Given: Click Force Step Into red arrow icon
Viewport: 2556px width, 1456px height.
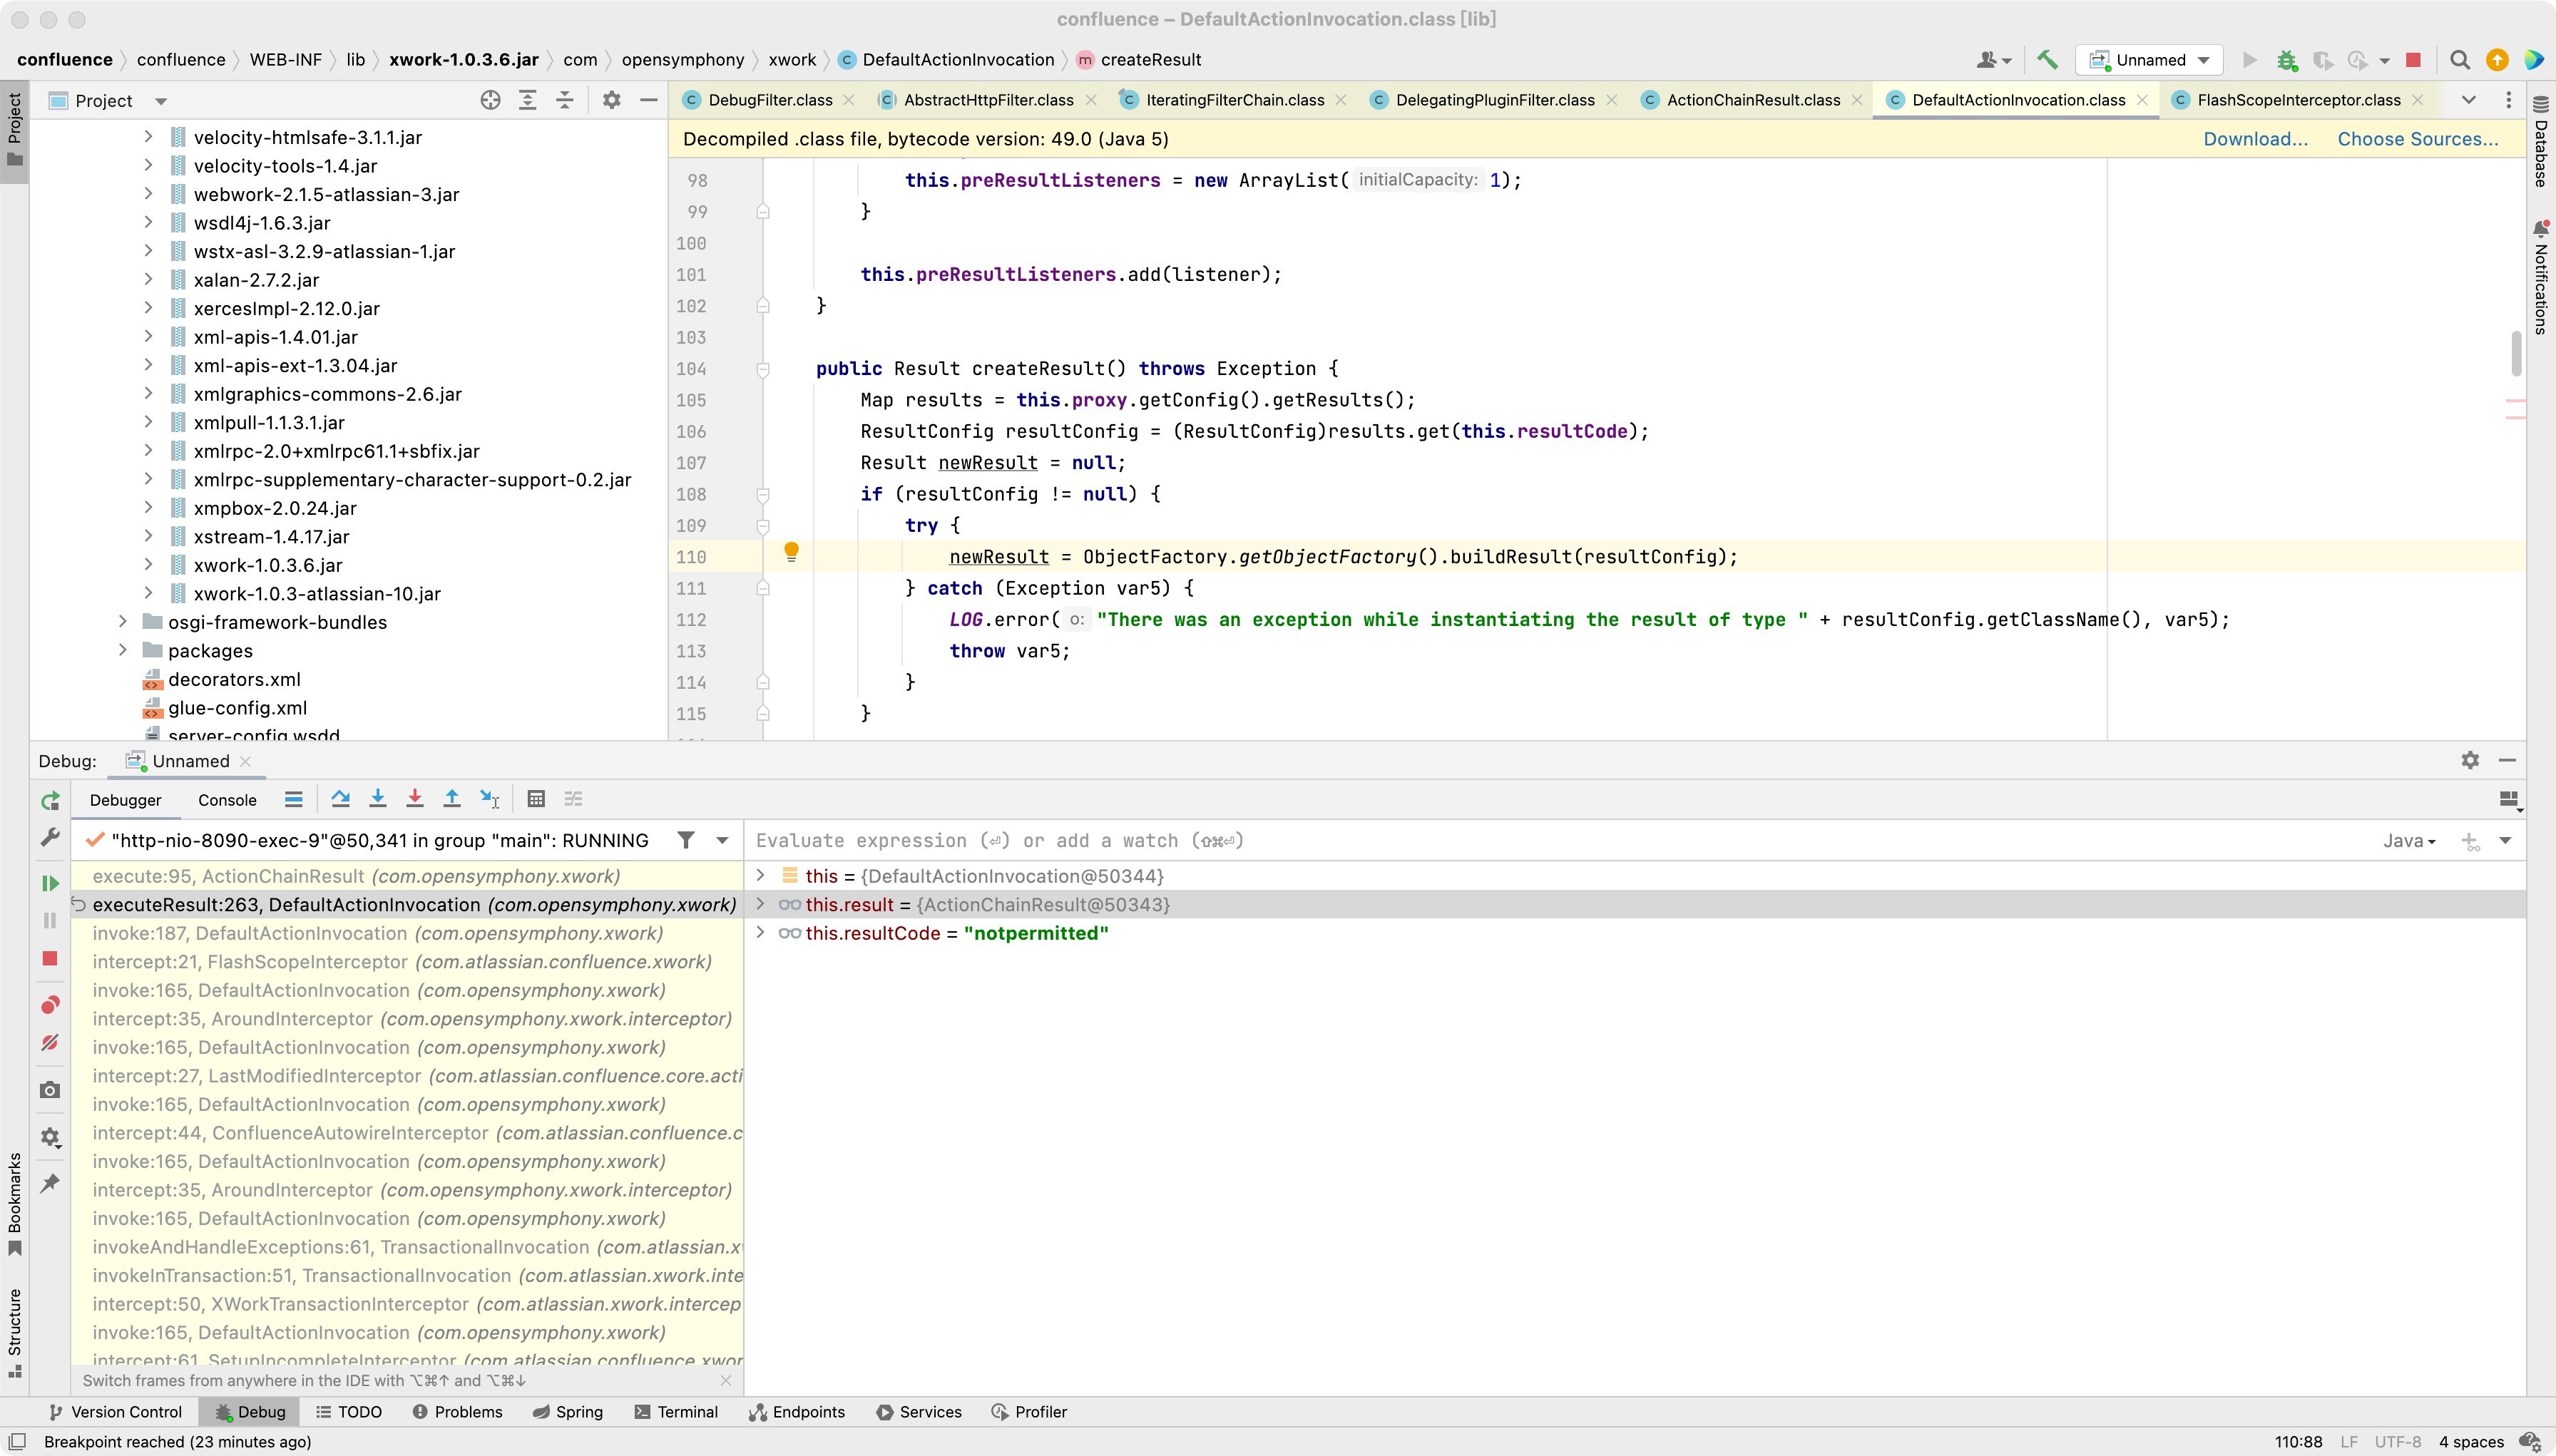Looking at the screenshot, I should (x=415, y=799).
